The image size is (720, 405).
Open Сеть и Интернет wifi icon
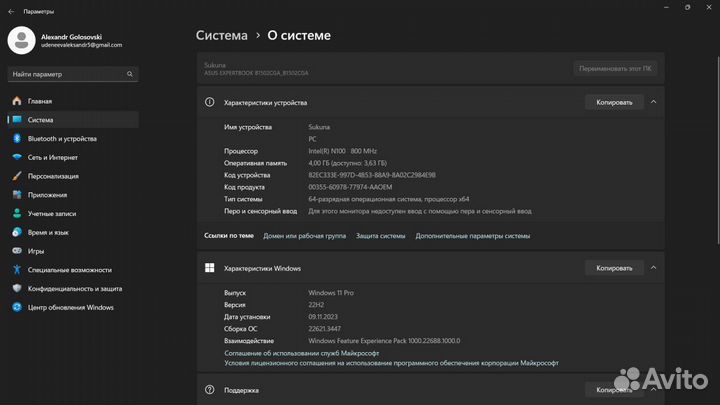(x=17, y=157)
